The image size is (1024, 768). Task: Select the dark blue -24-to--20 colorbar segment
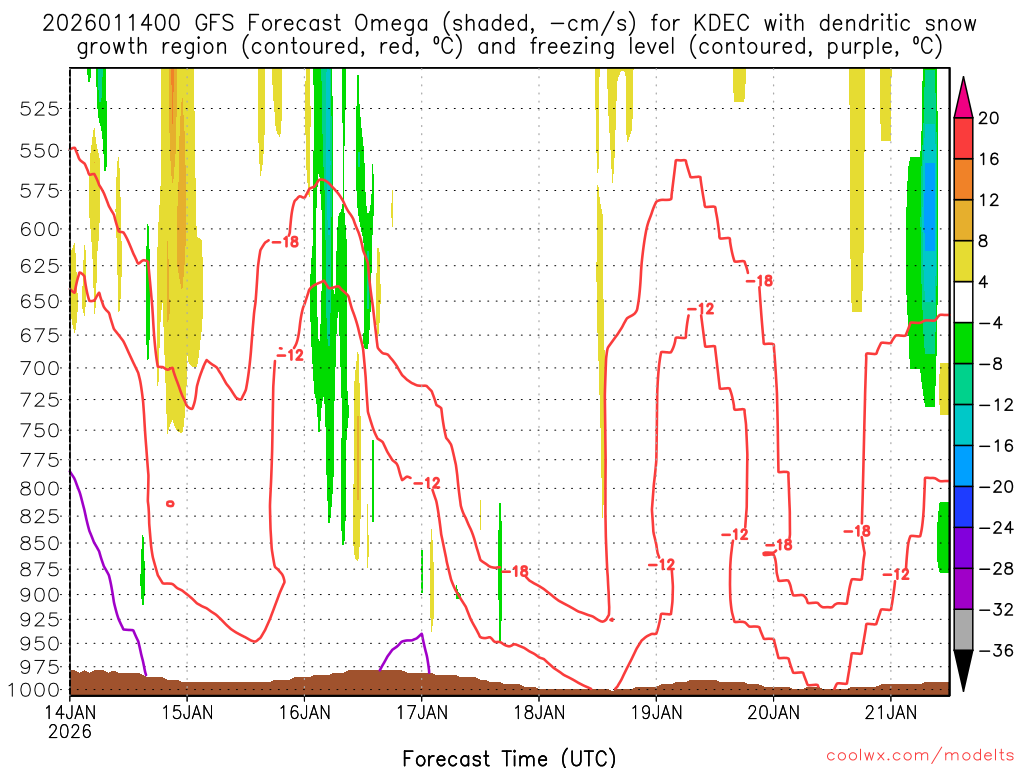[x=963, y=507]
